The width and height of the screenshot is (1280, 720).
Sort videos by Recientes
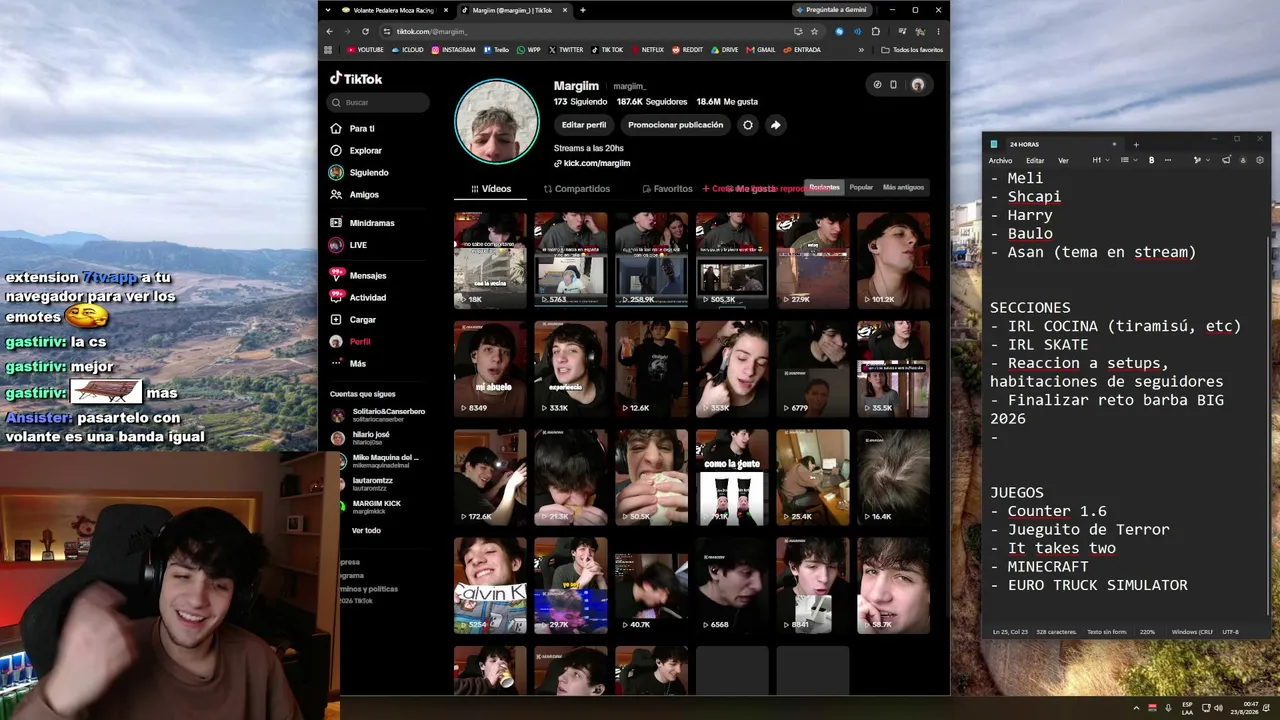click(x=824, y=187)
